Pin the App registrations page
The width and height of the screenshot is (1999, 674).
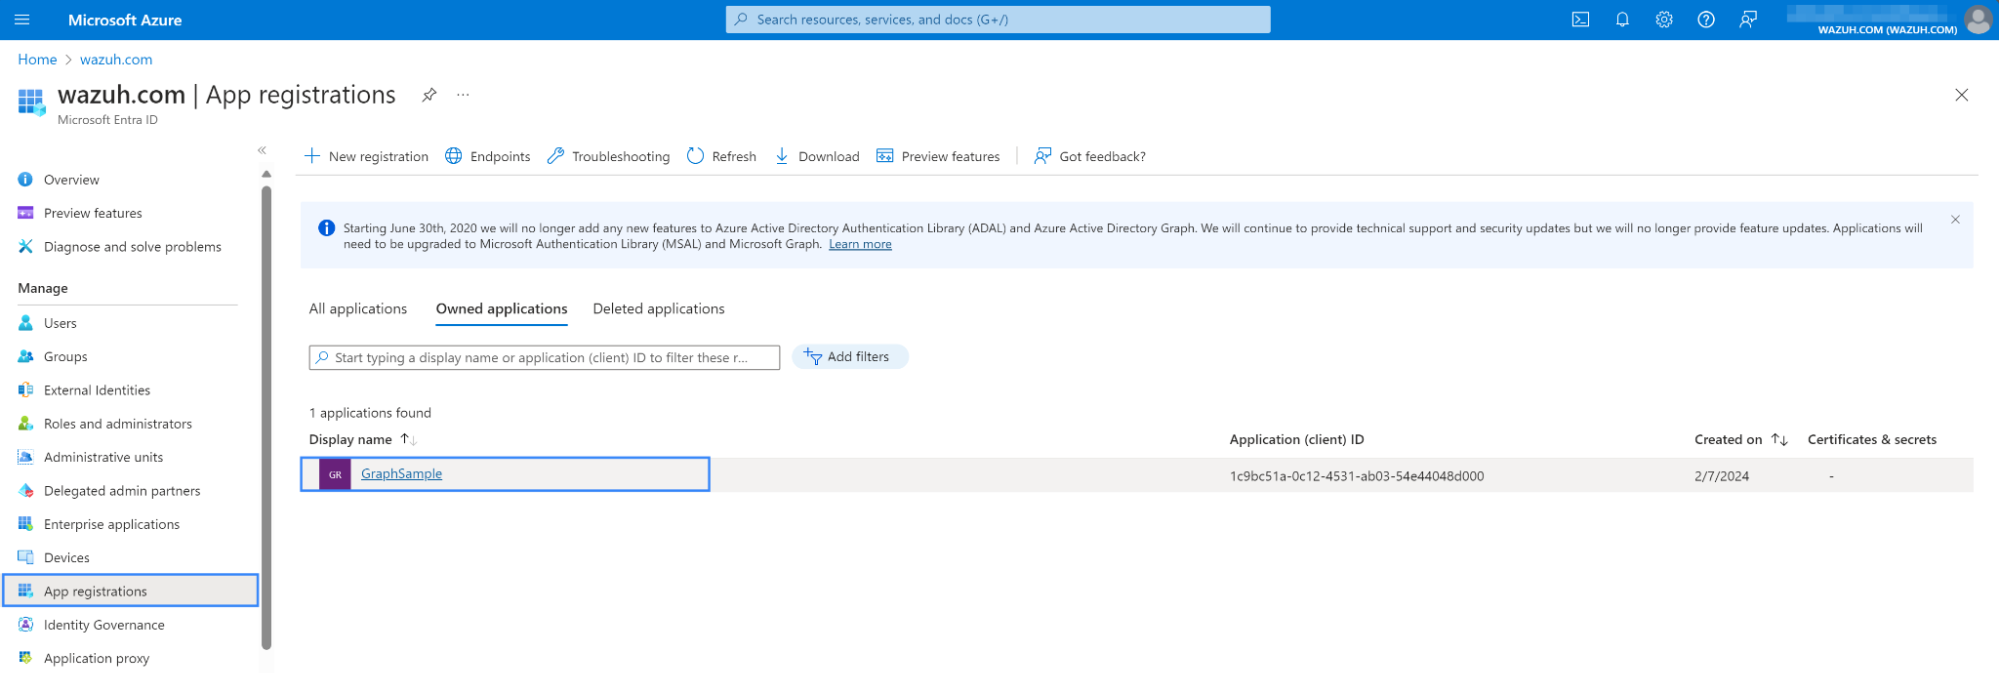coord(429,95)
